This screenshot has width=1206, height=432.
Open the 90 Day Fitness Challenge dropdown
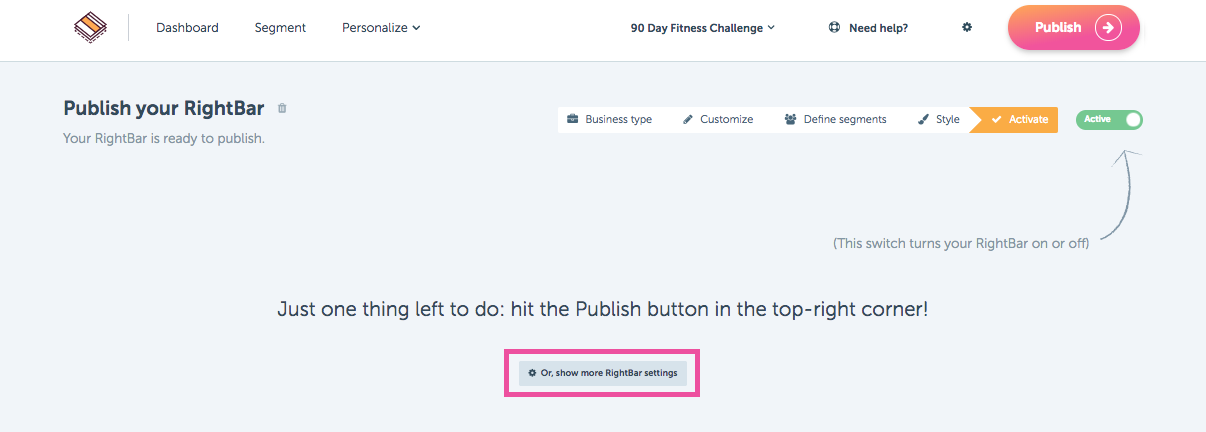[703, 28]
